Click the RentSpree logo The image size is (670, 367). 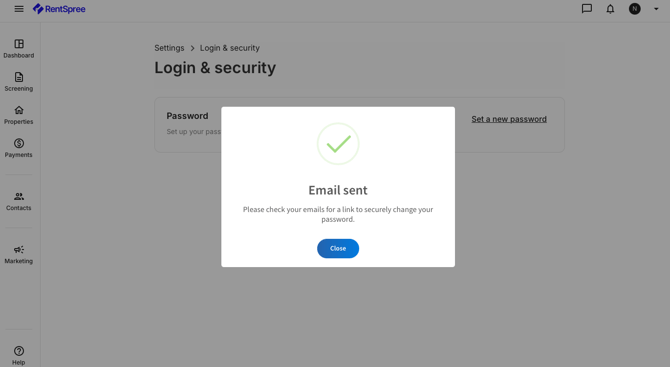coord(59,9)
